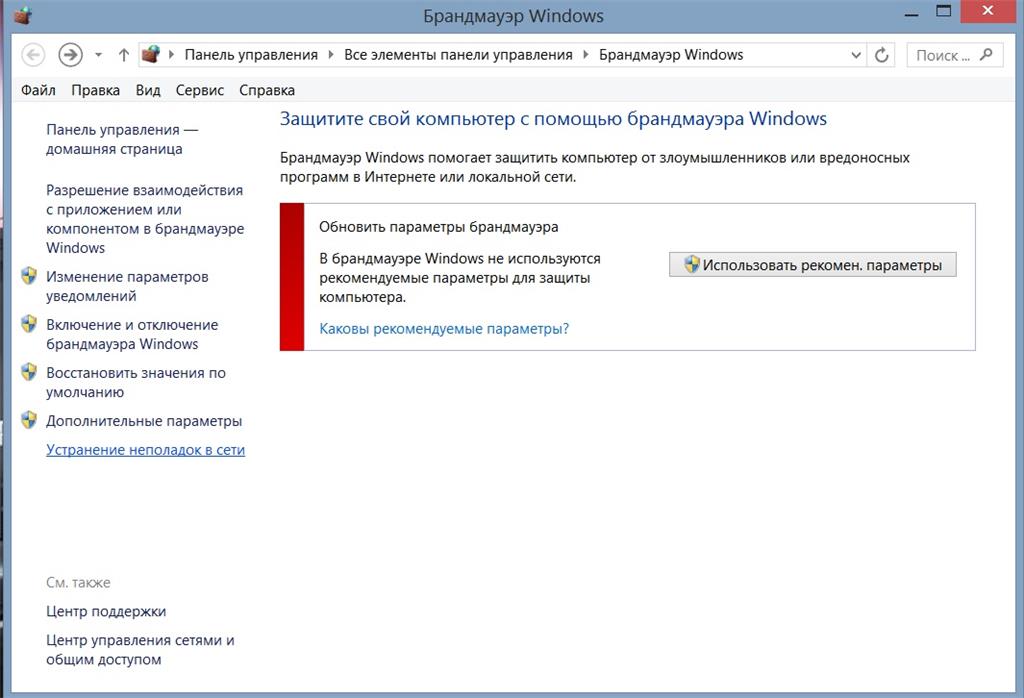Refresh the Брандмауэр Windows page
The height and width of the screenshot is (698, 1024).
tap(882, 56)
